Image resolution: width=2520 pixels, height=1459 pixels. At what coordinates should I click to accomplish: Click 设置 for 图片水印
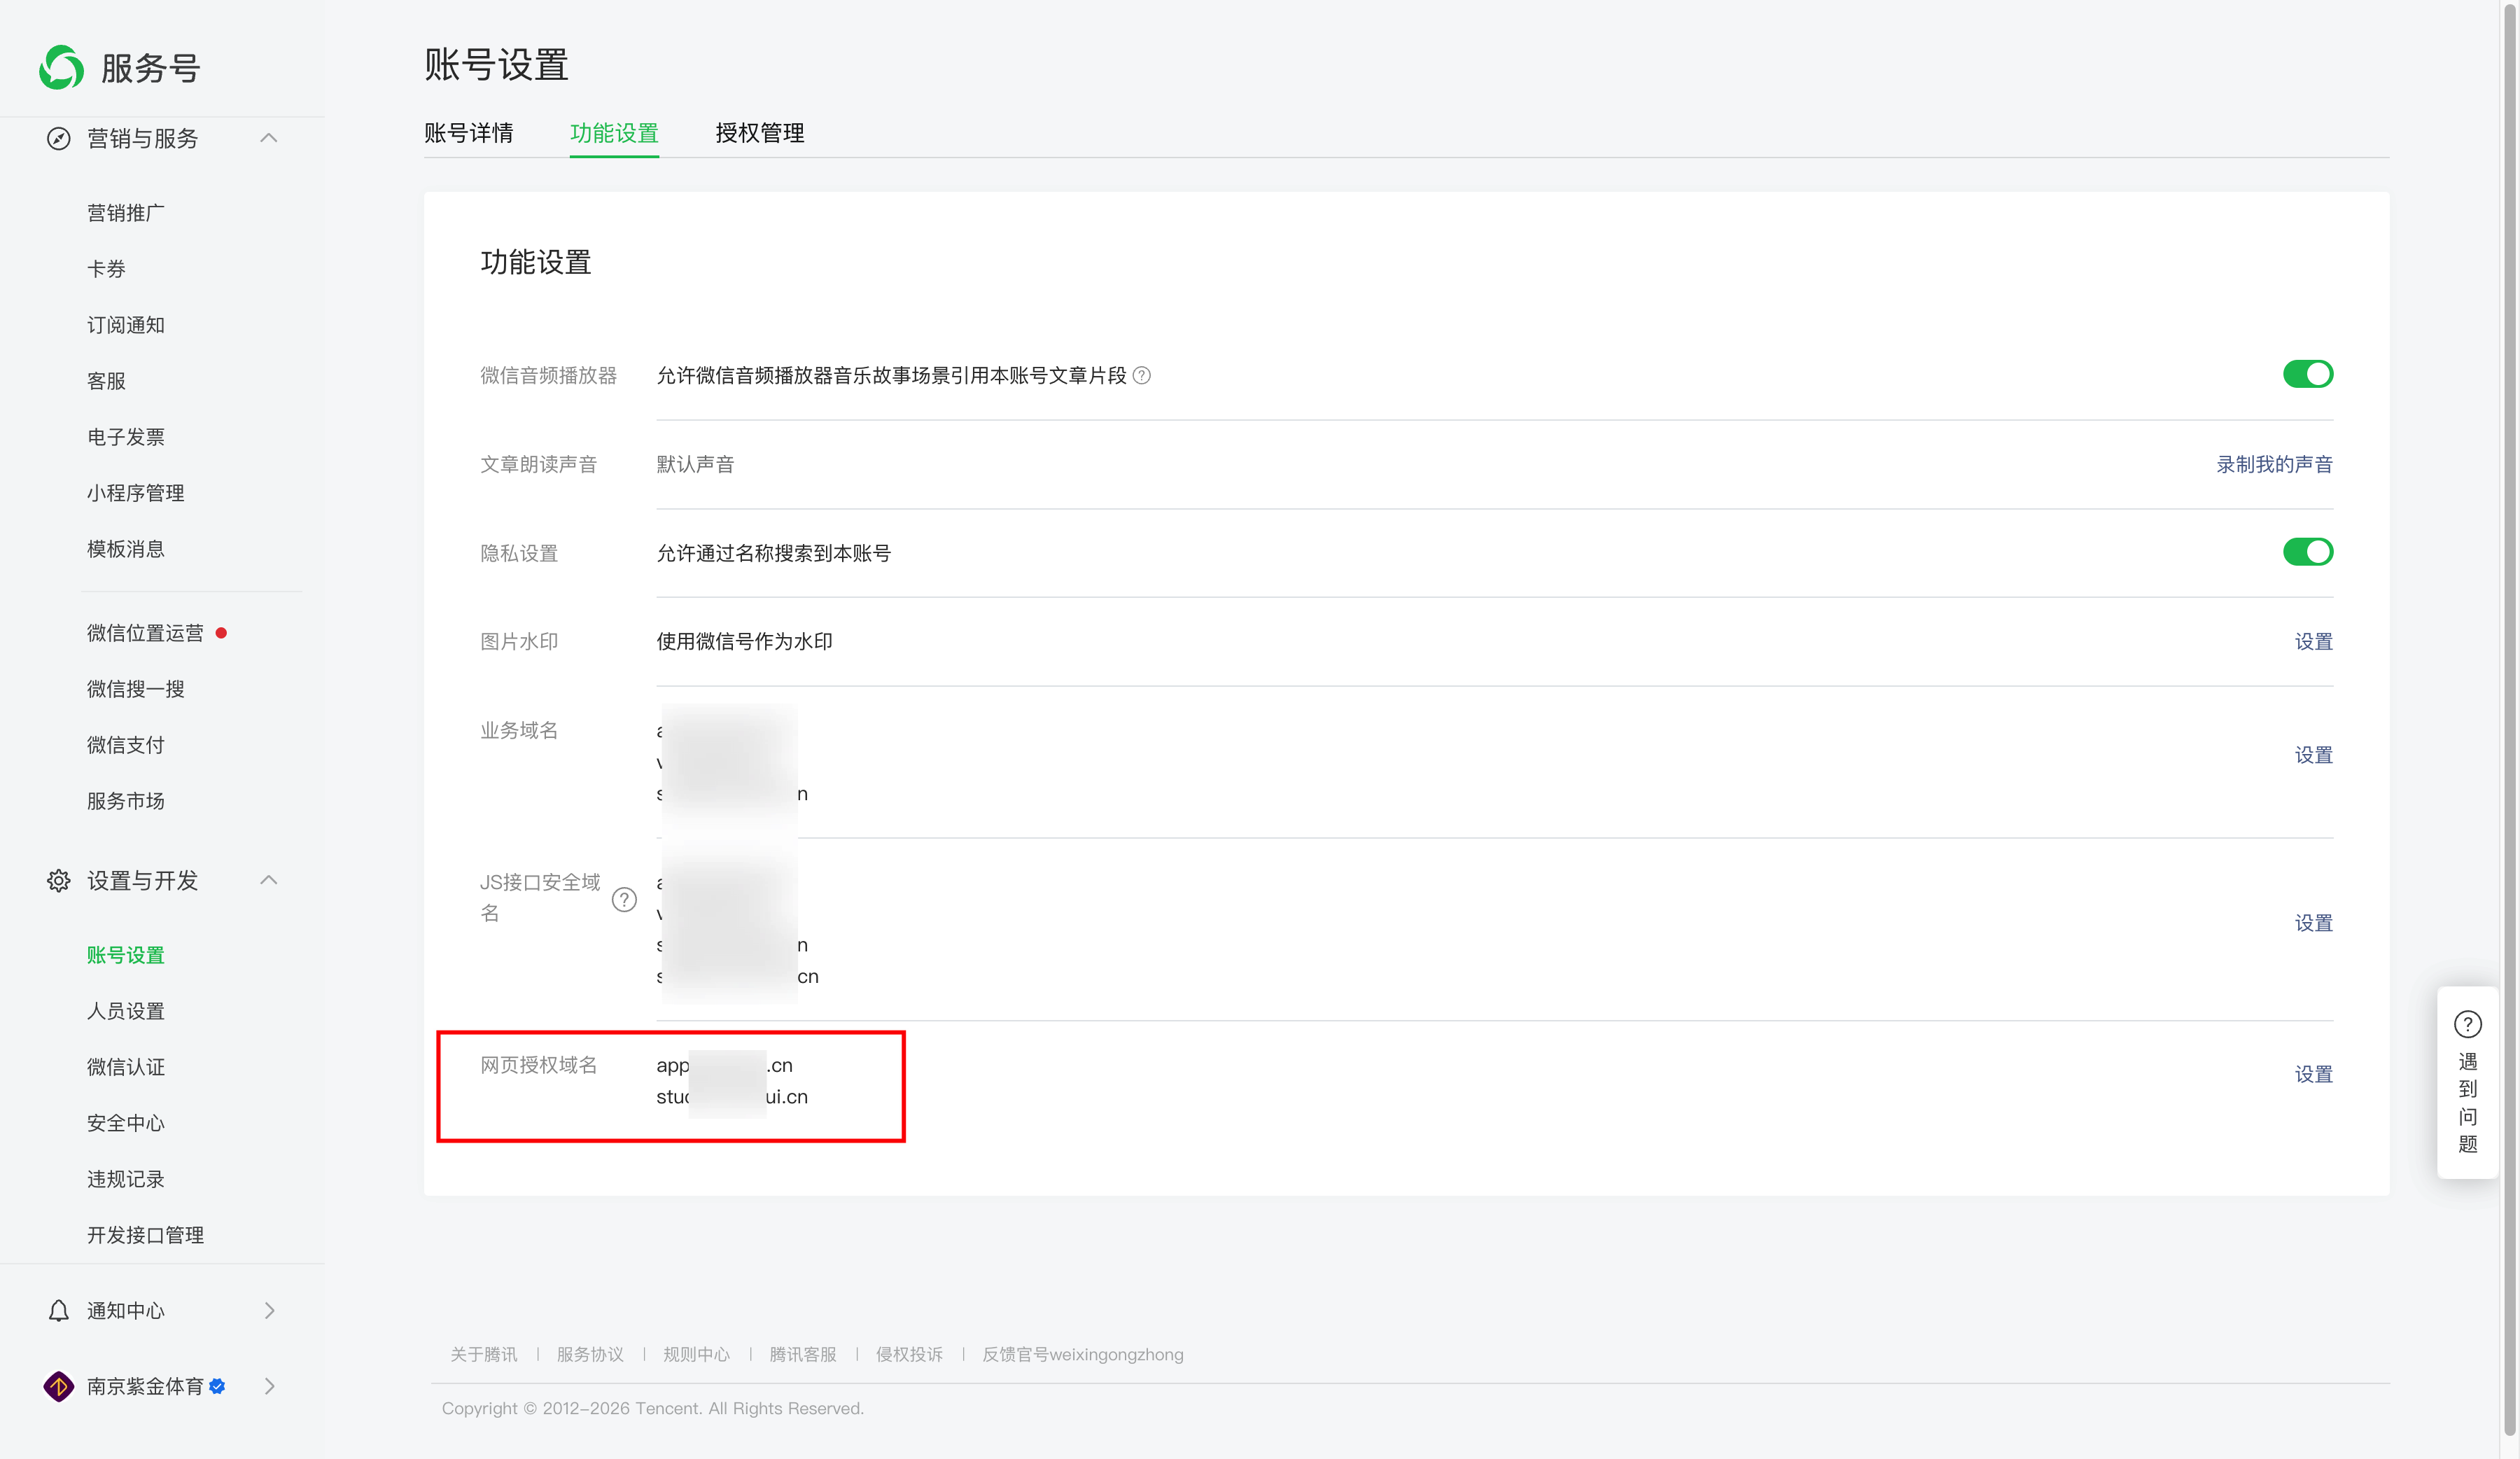(x=2313, y=642)
